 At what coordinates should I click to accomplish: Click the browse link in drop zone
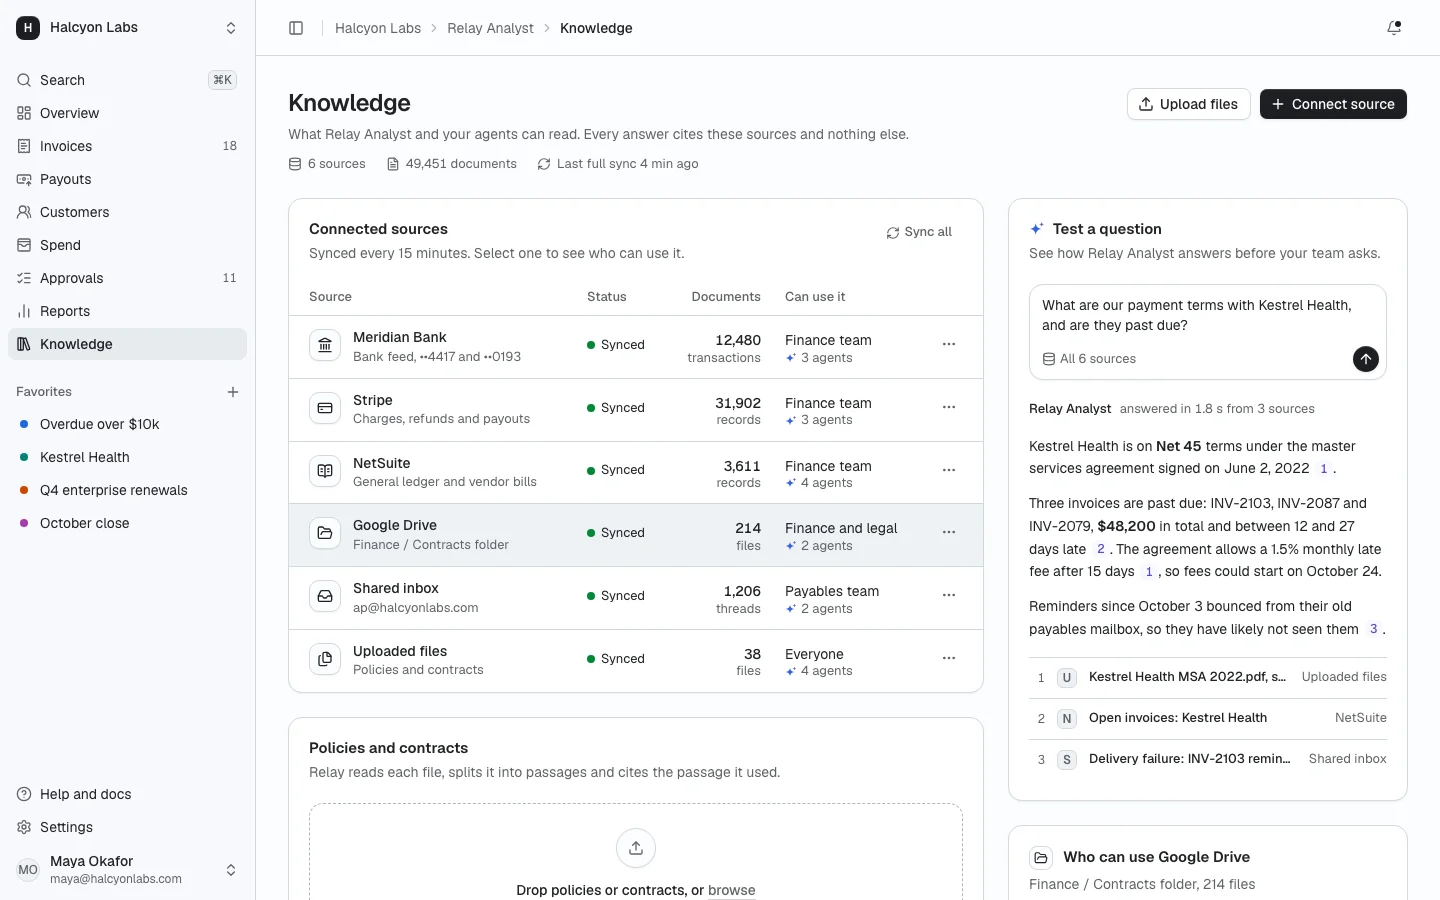(x=732, y=890)
